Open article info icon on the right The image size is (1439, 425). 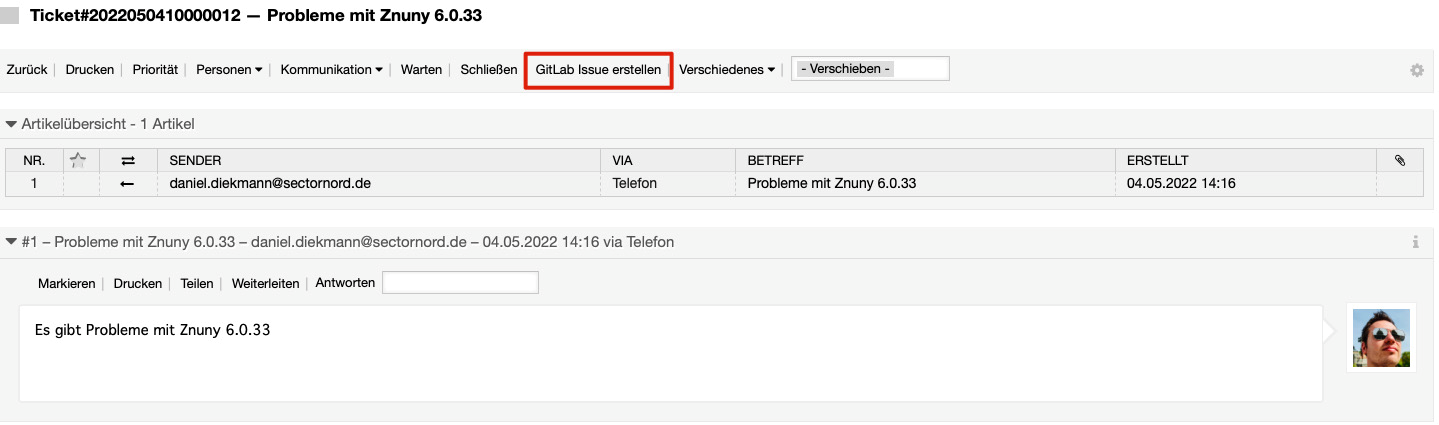(x=1415, y=242)
